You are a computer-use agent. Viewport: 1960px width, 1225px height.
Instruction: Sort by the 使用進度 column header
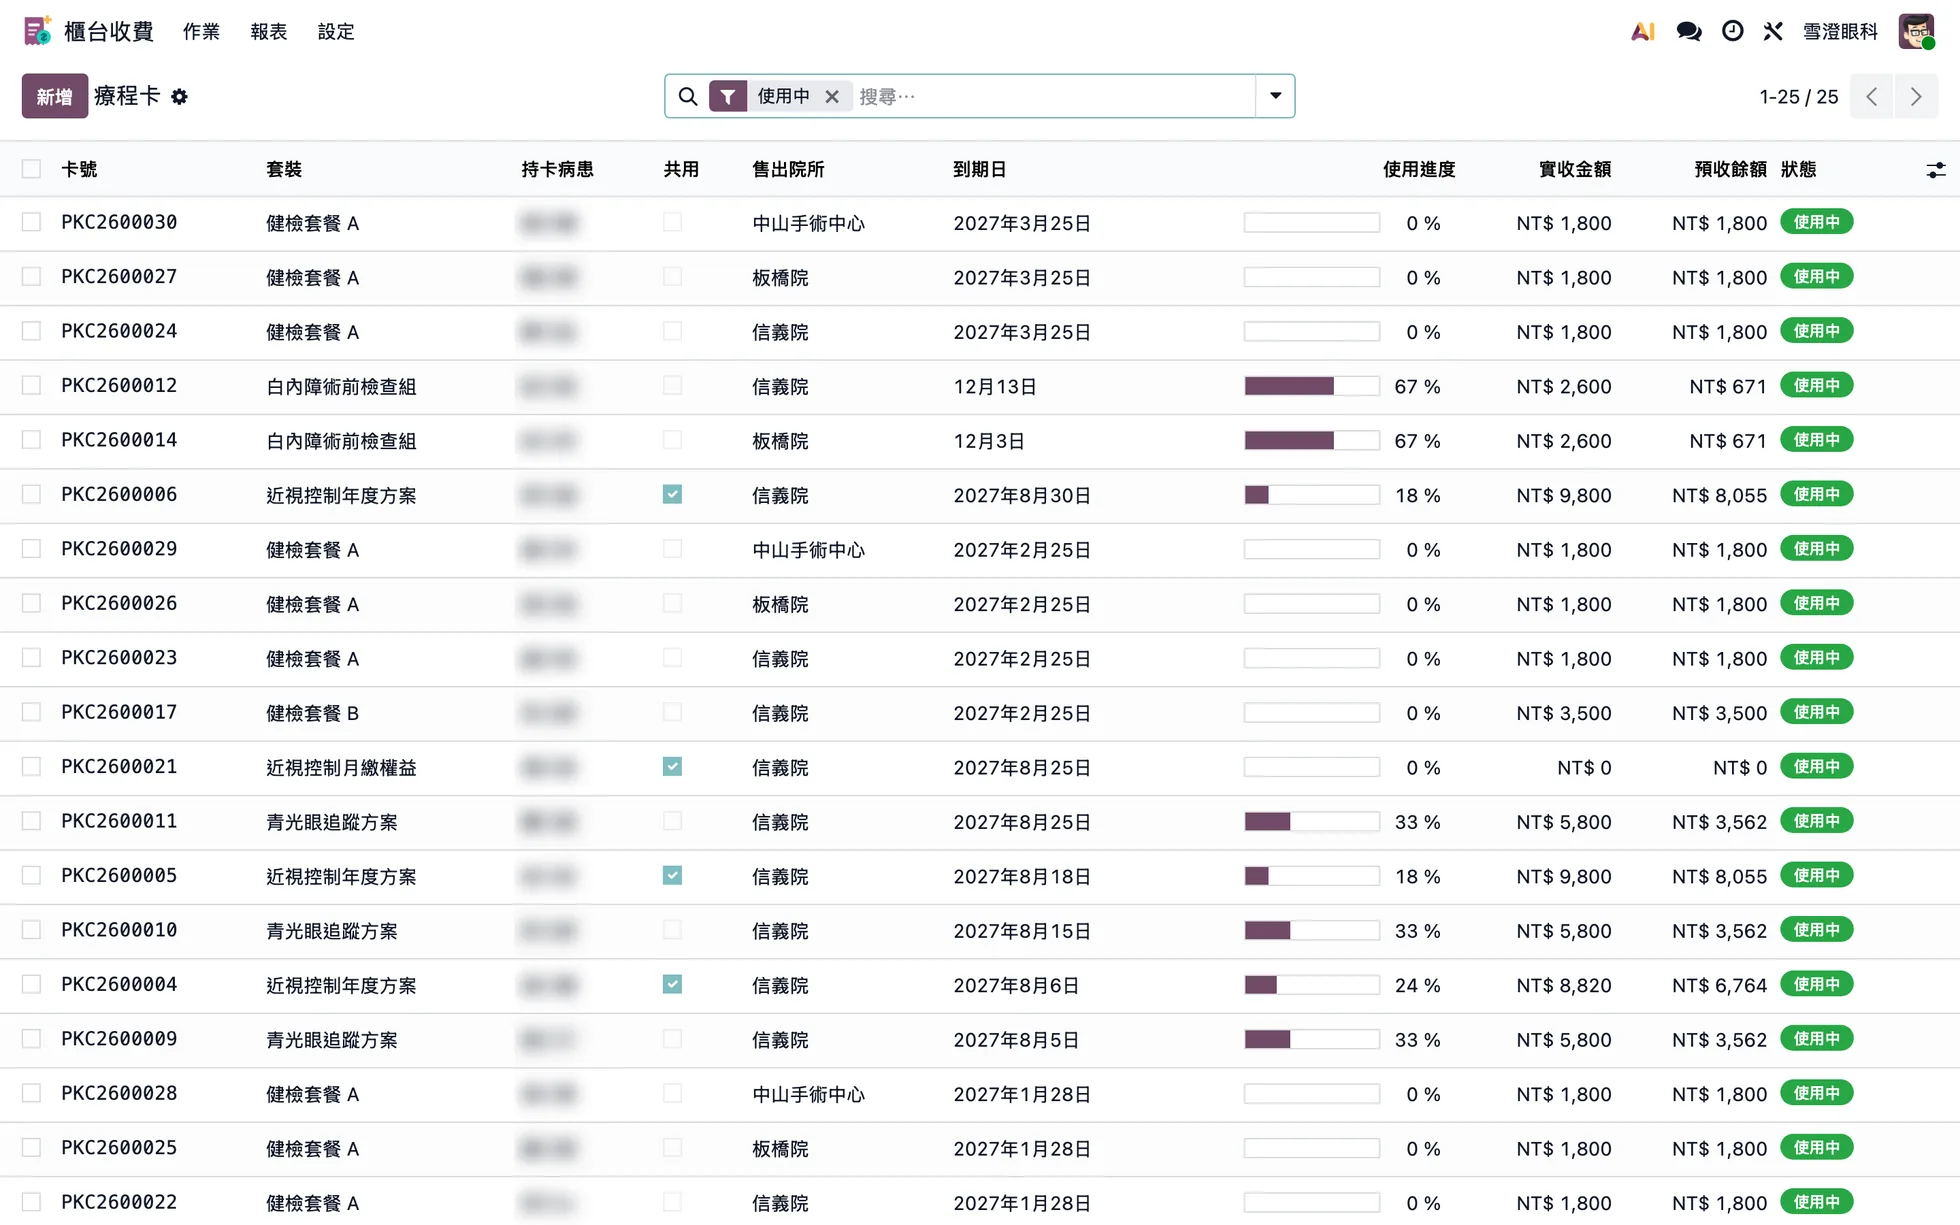point(1418,169)
